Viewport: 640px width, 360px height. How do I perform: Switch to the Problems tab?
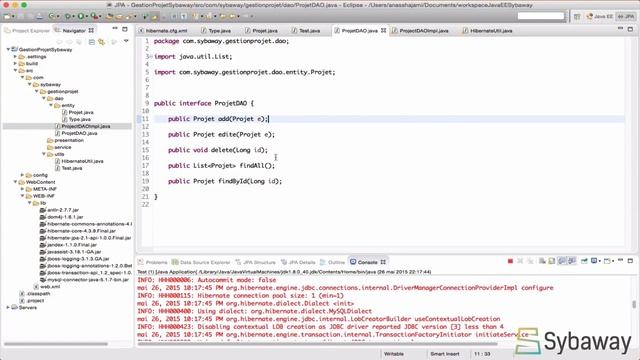click(153, 262)
